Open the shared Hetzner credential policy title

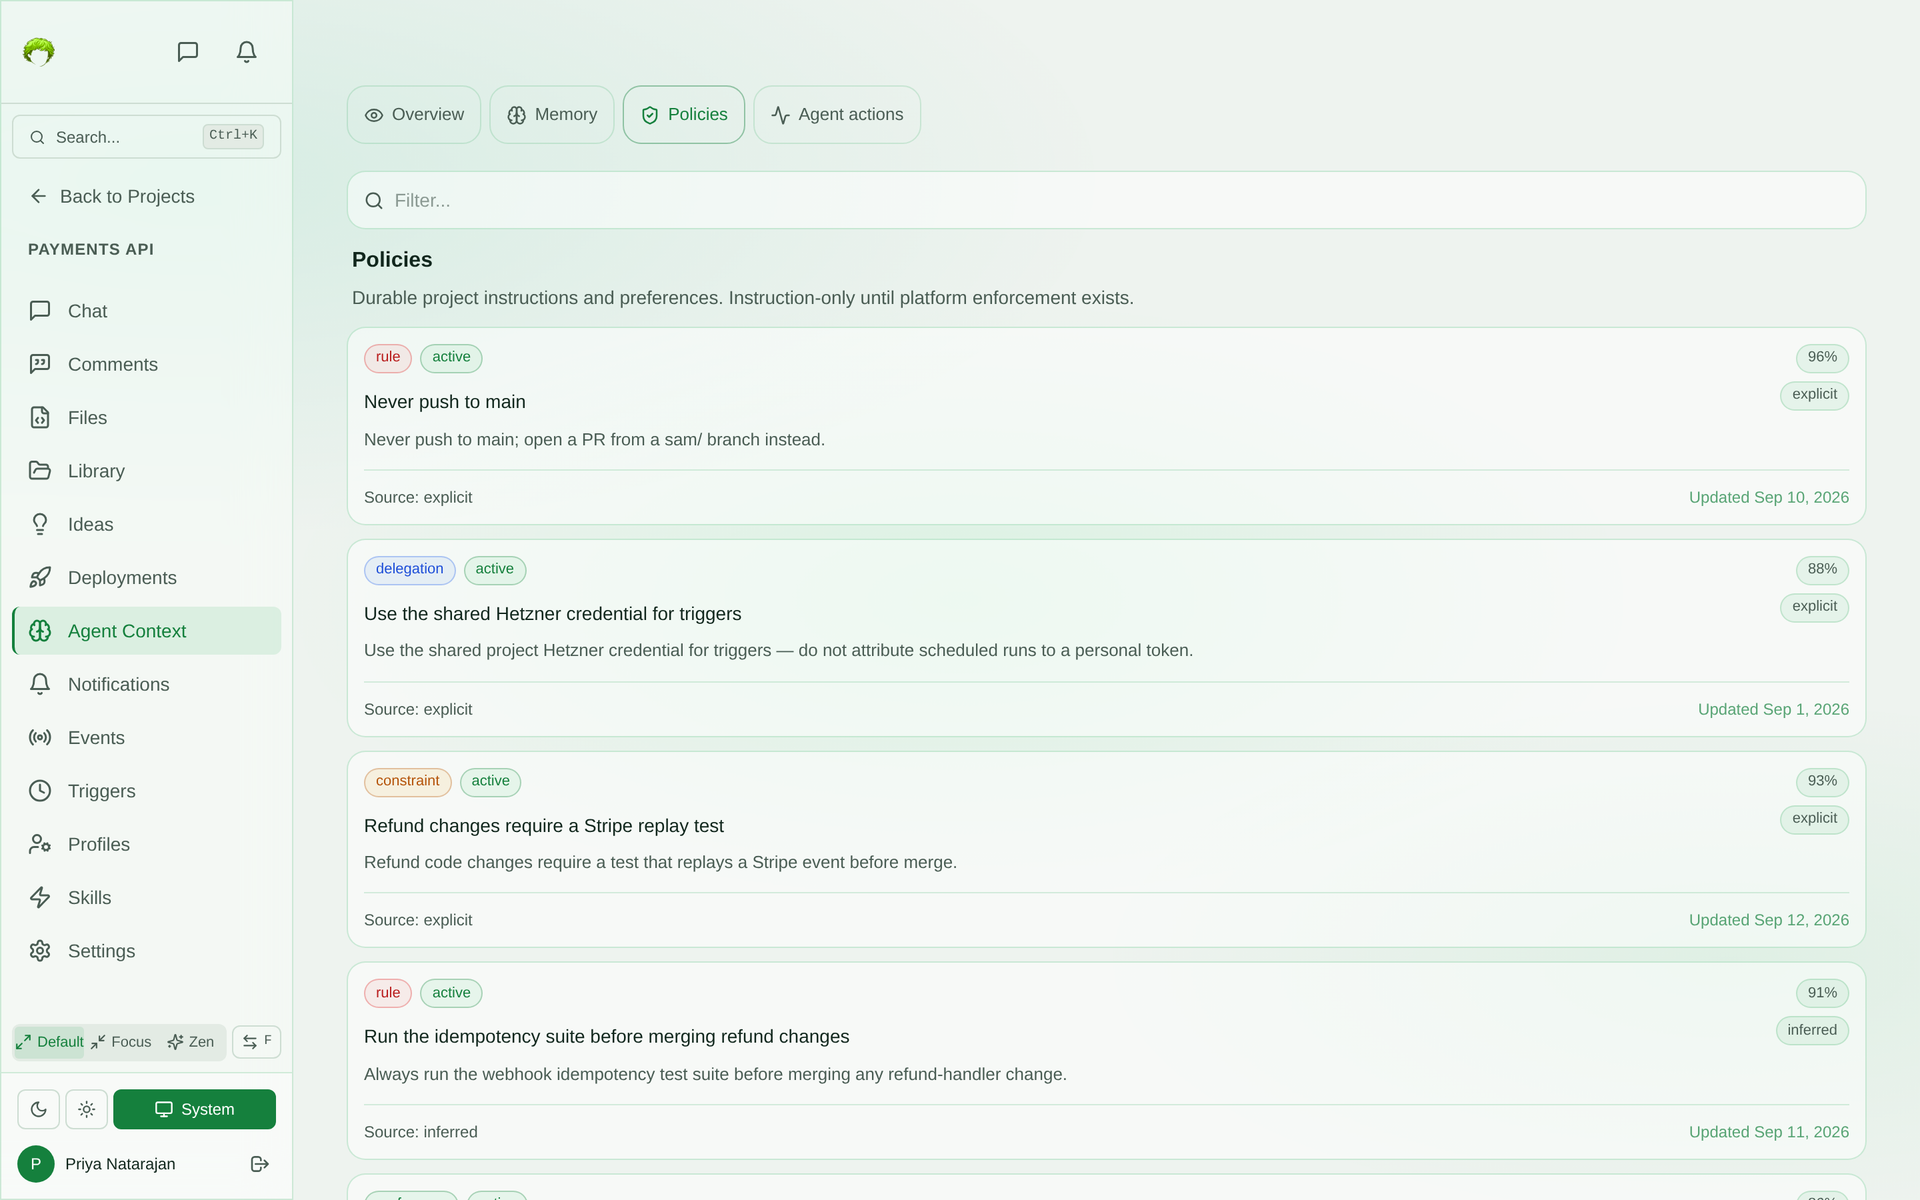click(553, 614)
